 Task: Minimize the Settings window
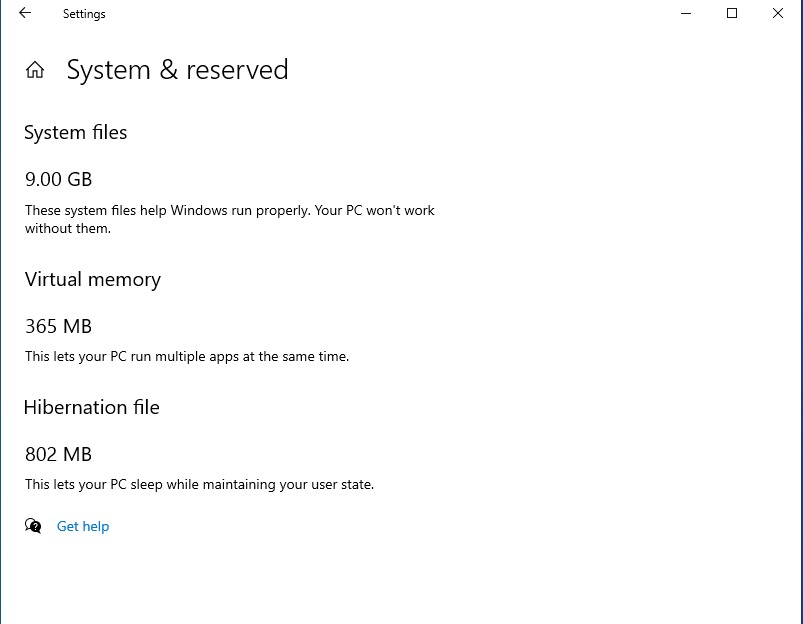click(686, 14)
